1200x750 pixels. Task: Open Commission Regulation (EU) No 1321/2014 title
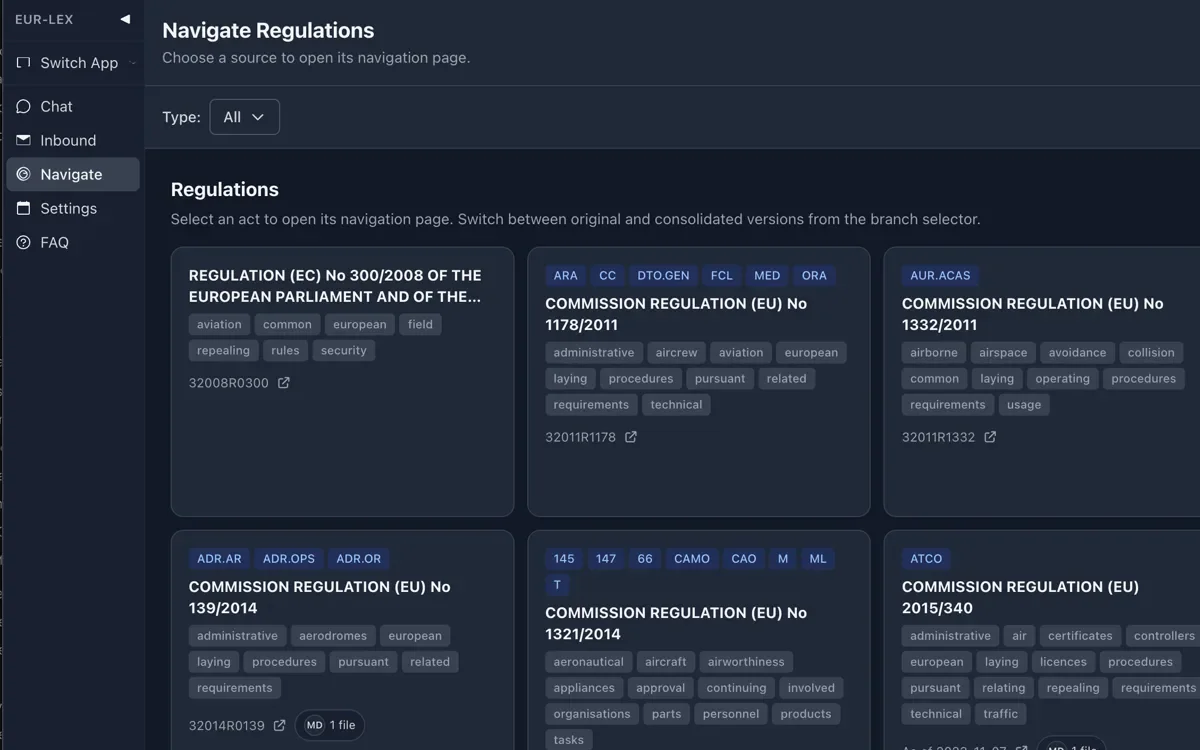click(676, 623)
